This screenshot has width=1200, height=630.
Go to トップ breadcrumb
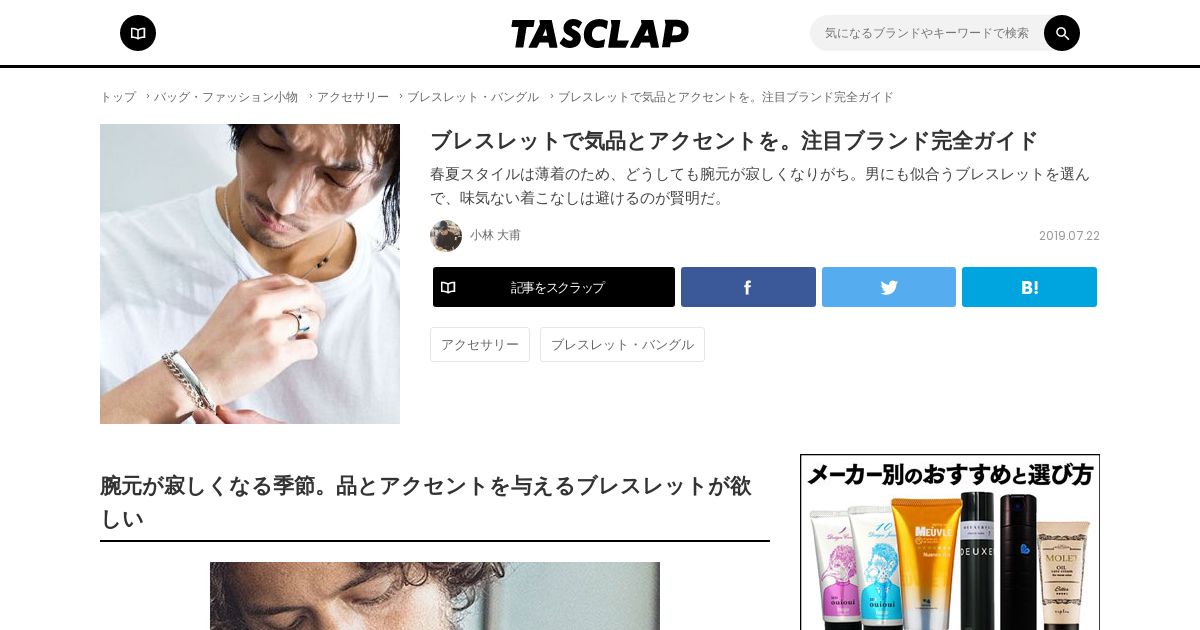click(118, 97)
